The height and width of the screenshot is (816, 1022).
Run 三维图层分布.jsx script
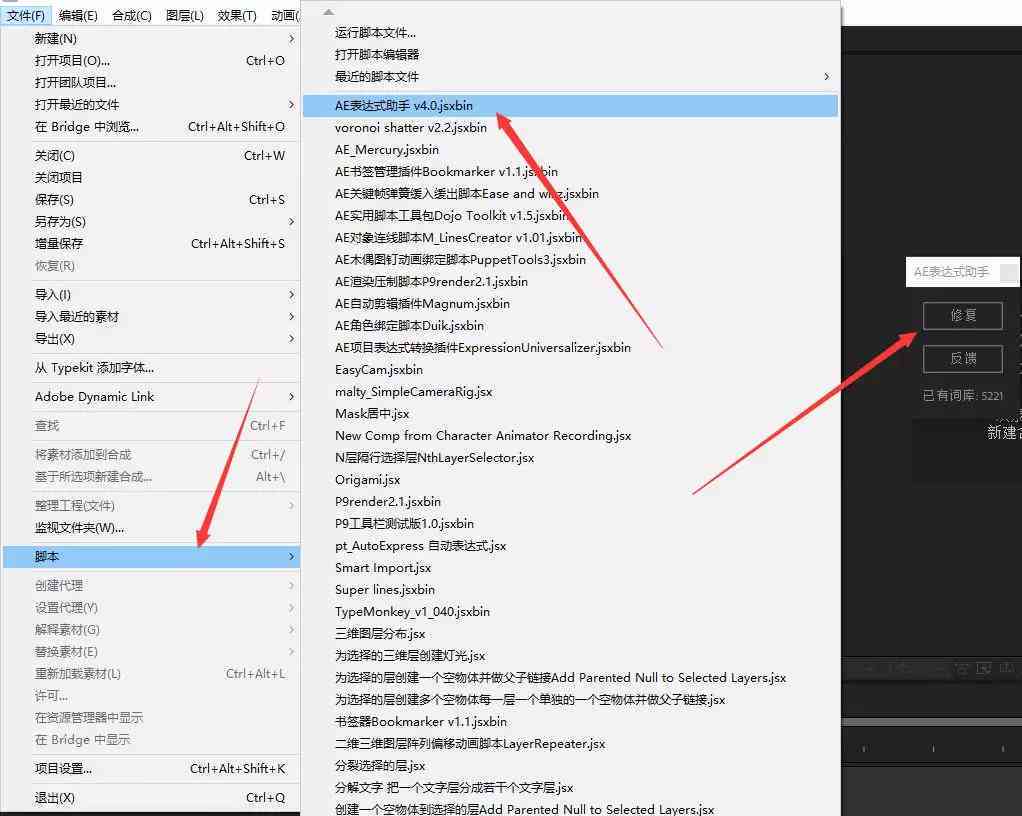(x=570, y=634)
